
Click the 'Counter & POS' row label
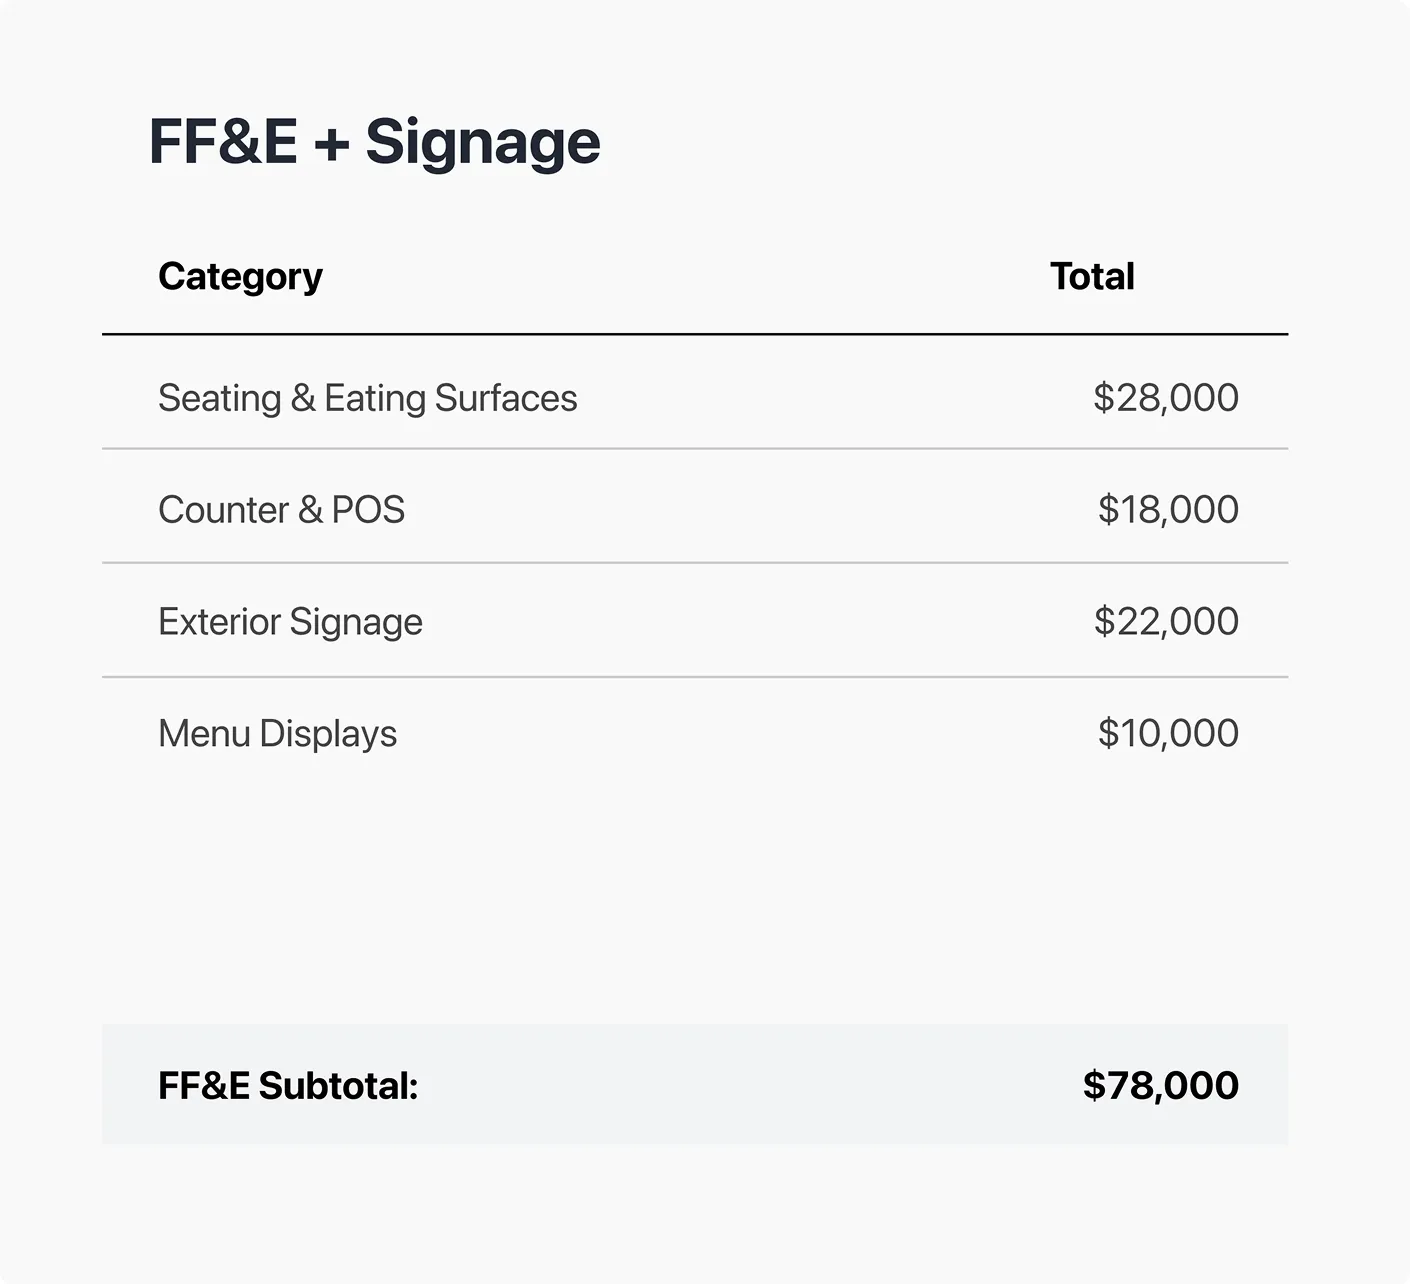(x=281, y=510)
